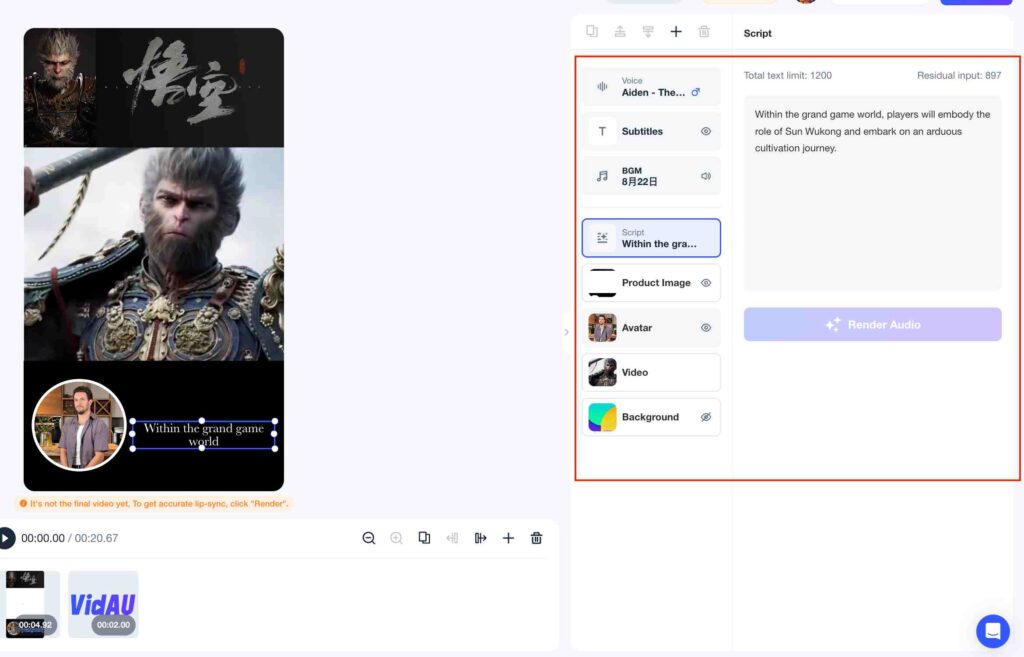
Task: Open the chat support bubble
Action: pos(993,631)
